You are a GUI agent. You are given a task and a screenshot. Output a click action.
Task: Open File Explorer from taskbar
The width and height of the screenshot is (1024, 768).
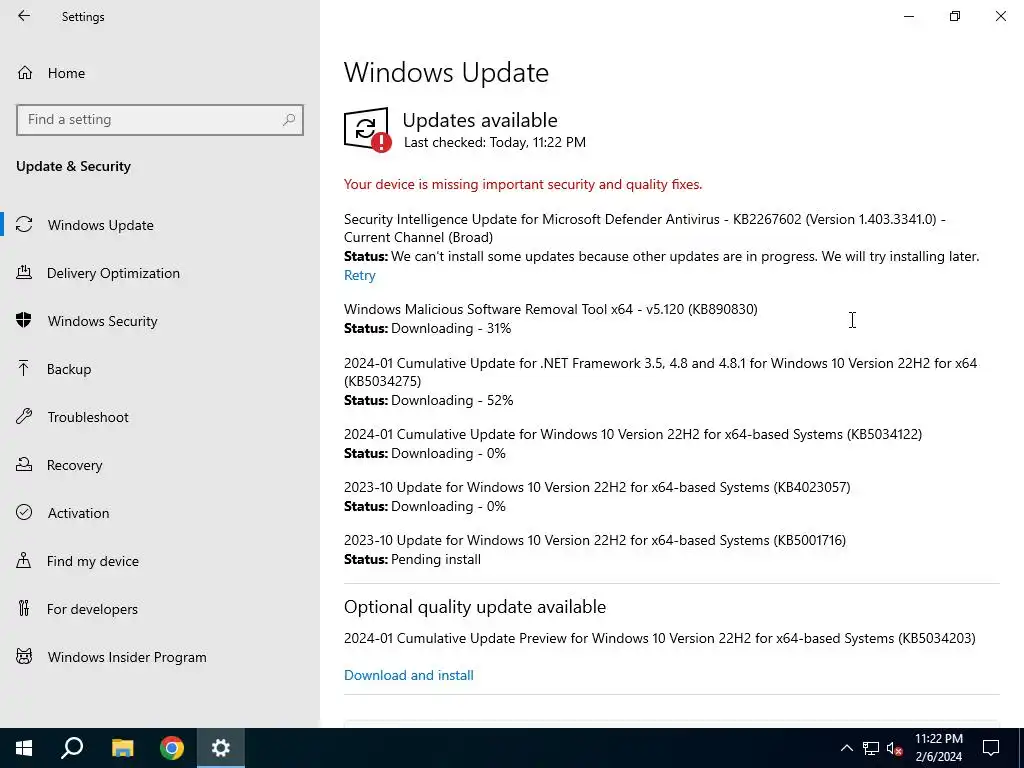pos(122,748)
